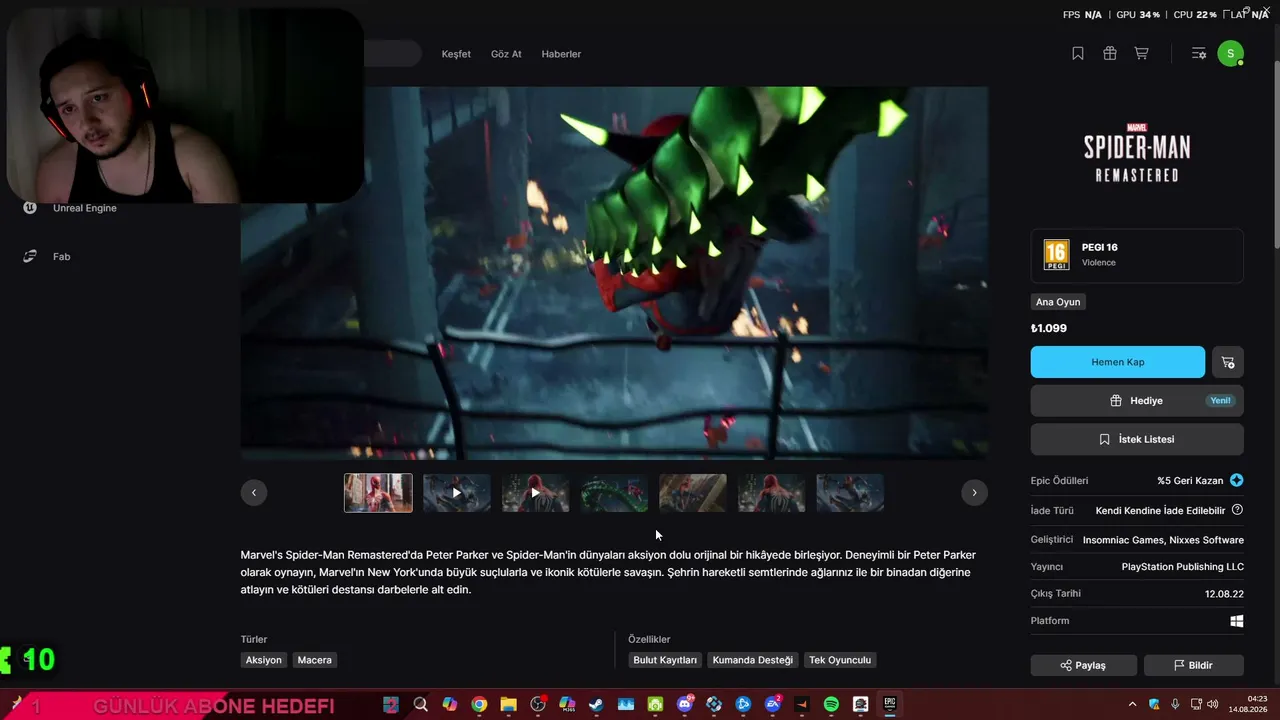
Task: Go to next media thumbnails
Action: click(974, 492)
